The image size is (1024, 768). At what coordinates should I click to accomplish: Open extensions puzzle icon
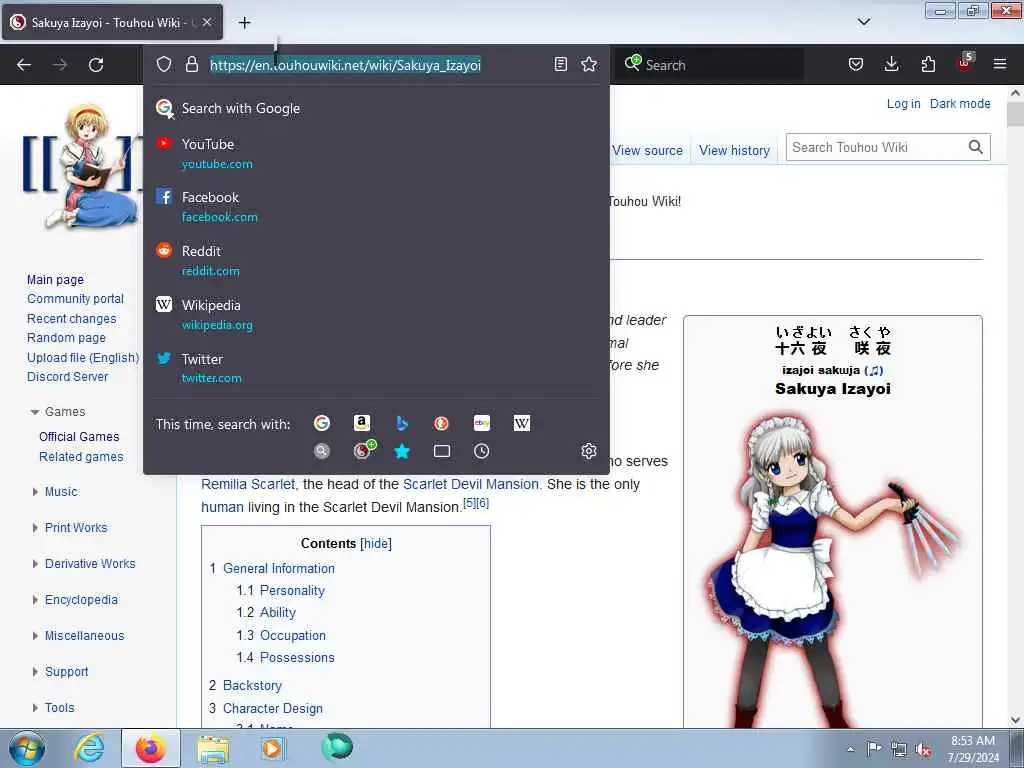coord(928,64)
